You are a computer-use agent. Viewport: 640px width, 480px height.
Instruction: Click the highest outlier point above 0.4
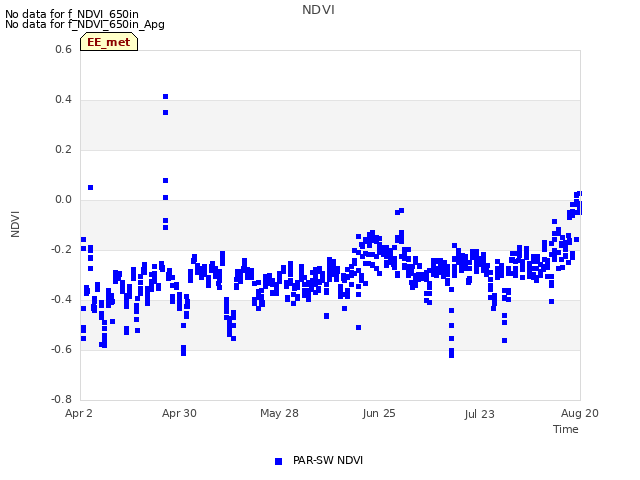pos(165,97)
